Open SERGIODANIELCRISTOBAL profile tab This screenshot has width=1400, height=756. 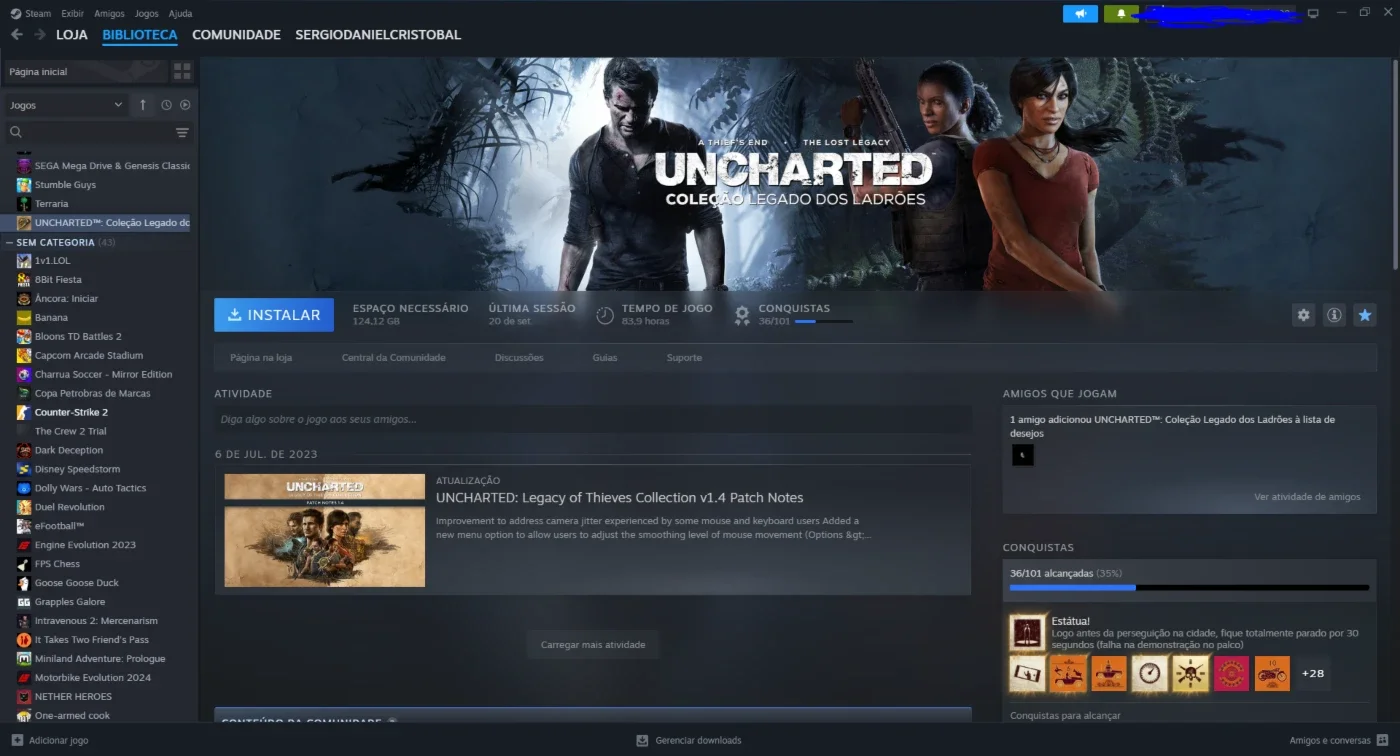(378, 35)
